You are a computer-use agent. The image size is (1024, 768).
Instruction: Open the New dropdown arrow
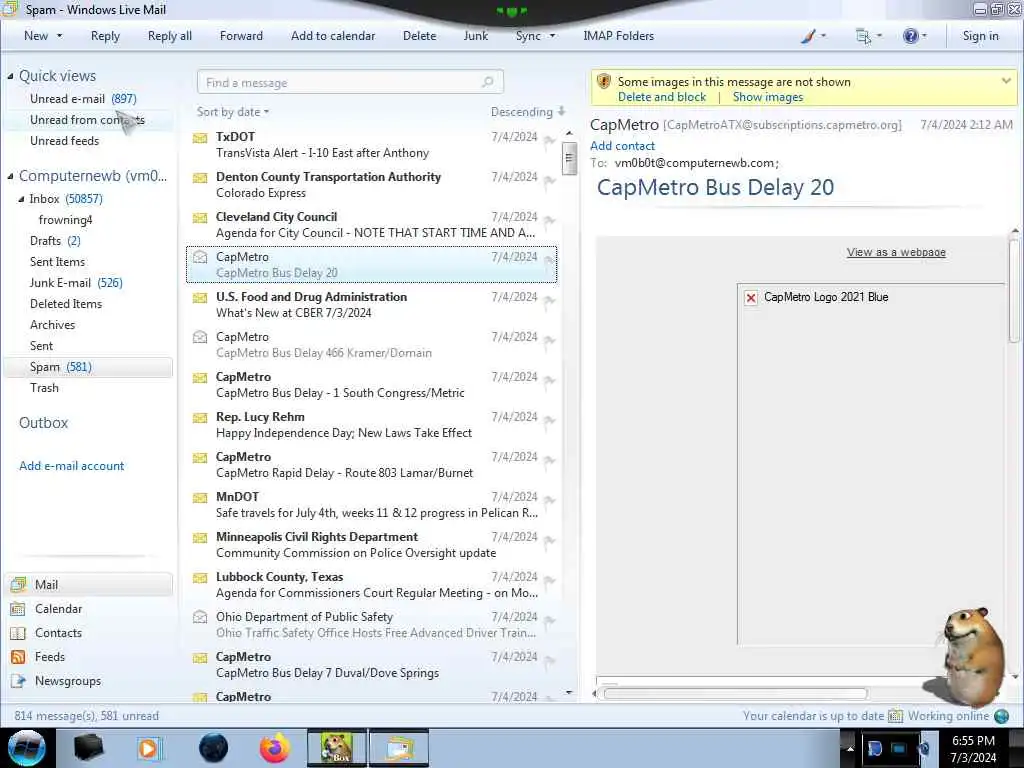tap(59, 36)
